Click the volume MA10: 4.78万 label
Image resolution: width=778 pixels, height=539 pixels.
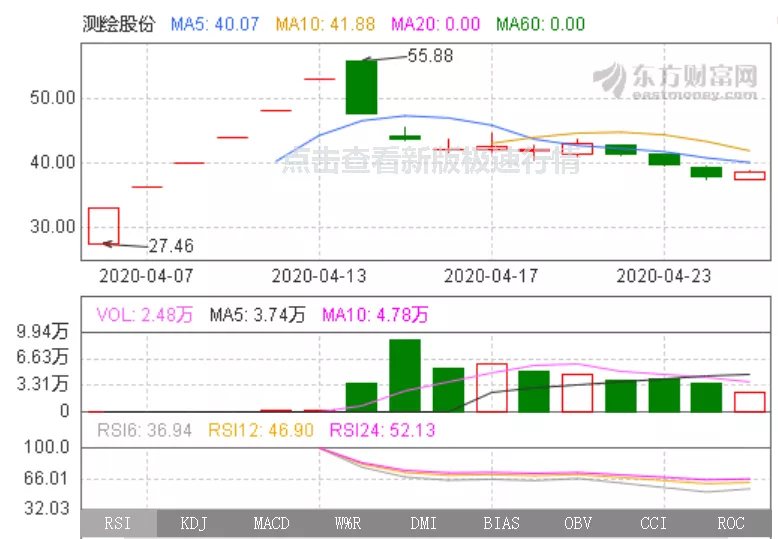(375, 315)
